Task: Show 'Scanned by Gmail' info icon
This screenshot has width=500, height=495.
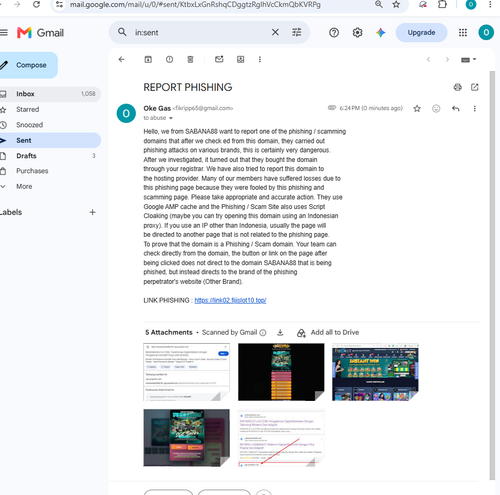Action: (x=263, y=332)
